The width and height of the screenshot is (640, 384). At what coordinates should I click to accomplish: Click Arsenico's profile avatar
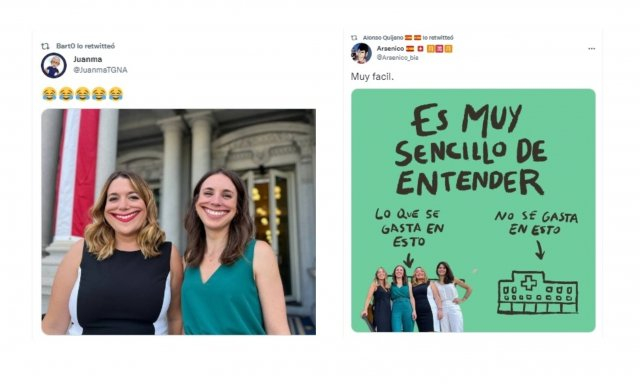tap(361, 53)
